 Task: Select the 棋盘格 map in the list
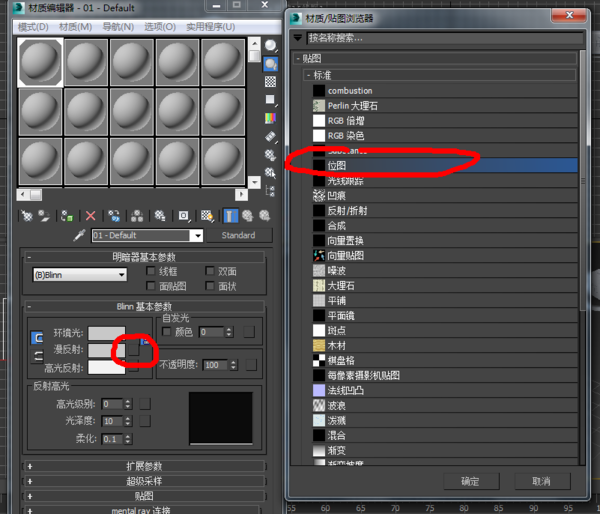(x=445, y=360)
